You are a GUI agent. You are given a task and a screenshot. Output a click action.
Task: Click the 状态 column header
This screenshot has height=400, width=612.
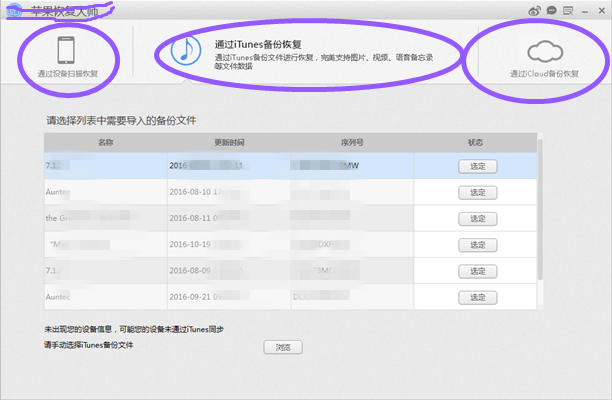point(475,142)
